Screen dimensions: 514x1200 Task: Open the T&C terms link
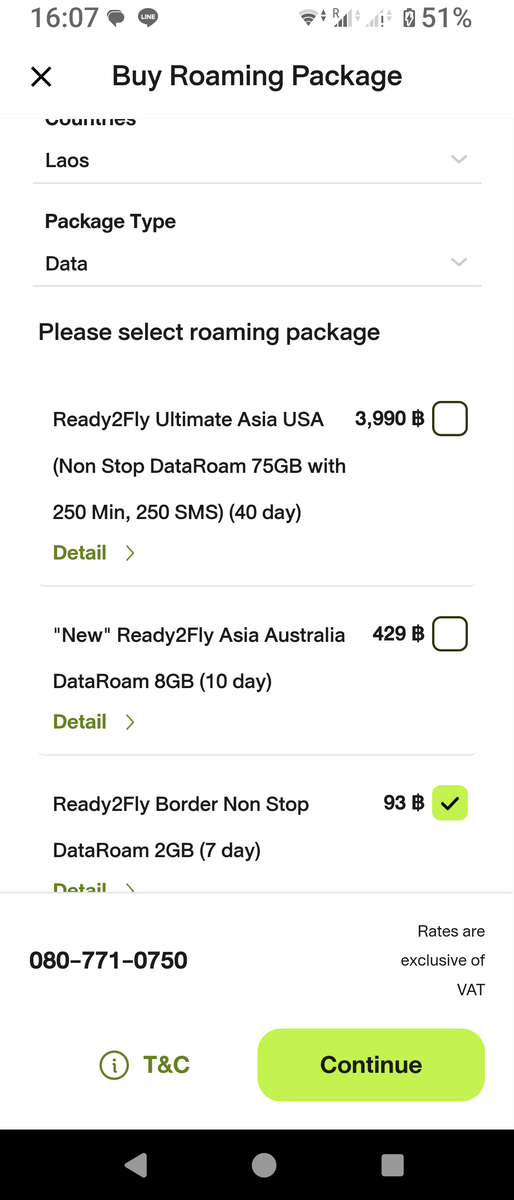coord(166,1065)
